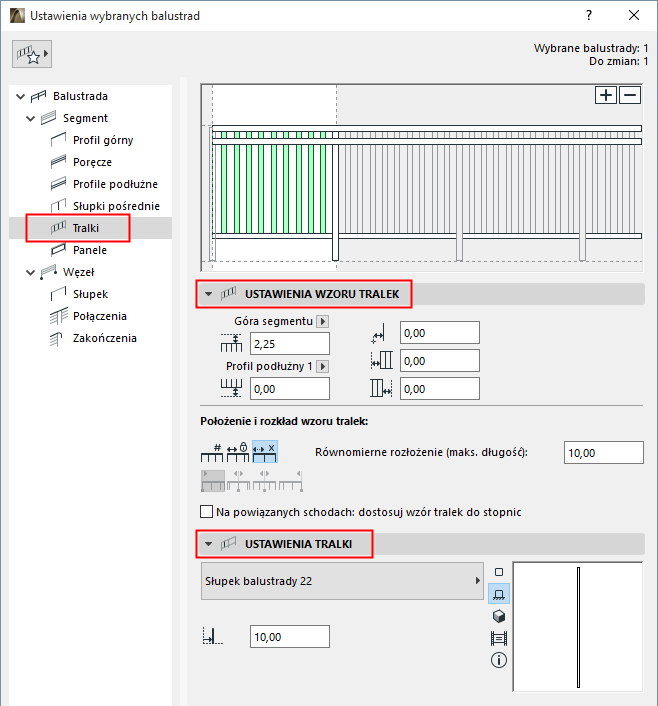
Task: Zoom out the railing preview with minus
Action: (630, 95)
